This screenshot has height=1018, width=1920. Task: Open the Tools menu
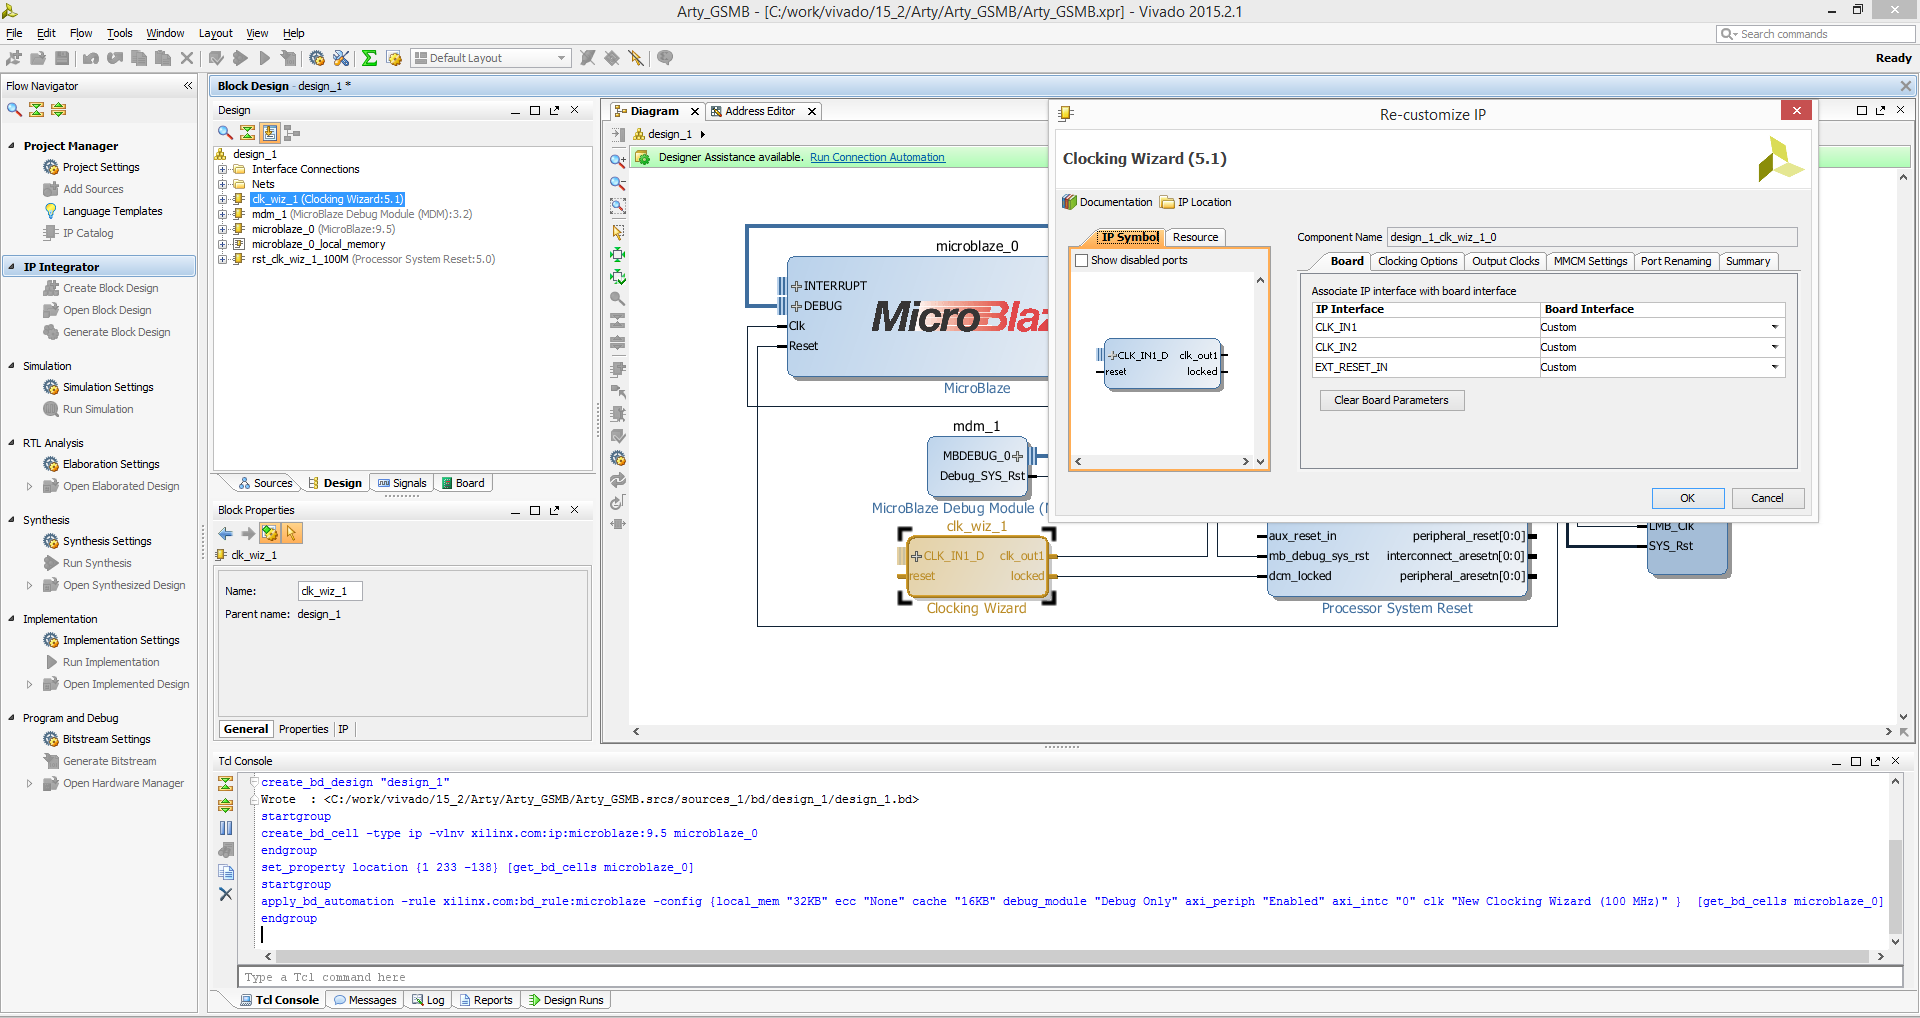point(120,33)
